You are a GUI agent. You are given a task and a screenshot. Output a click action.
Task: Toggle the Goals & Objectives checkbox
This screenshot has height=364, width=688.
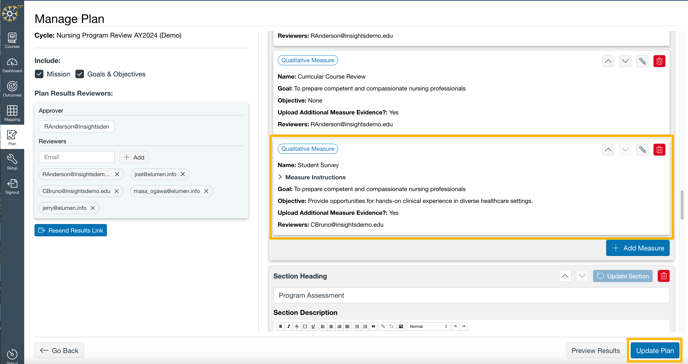(x=79, y=74)
